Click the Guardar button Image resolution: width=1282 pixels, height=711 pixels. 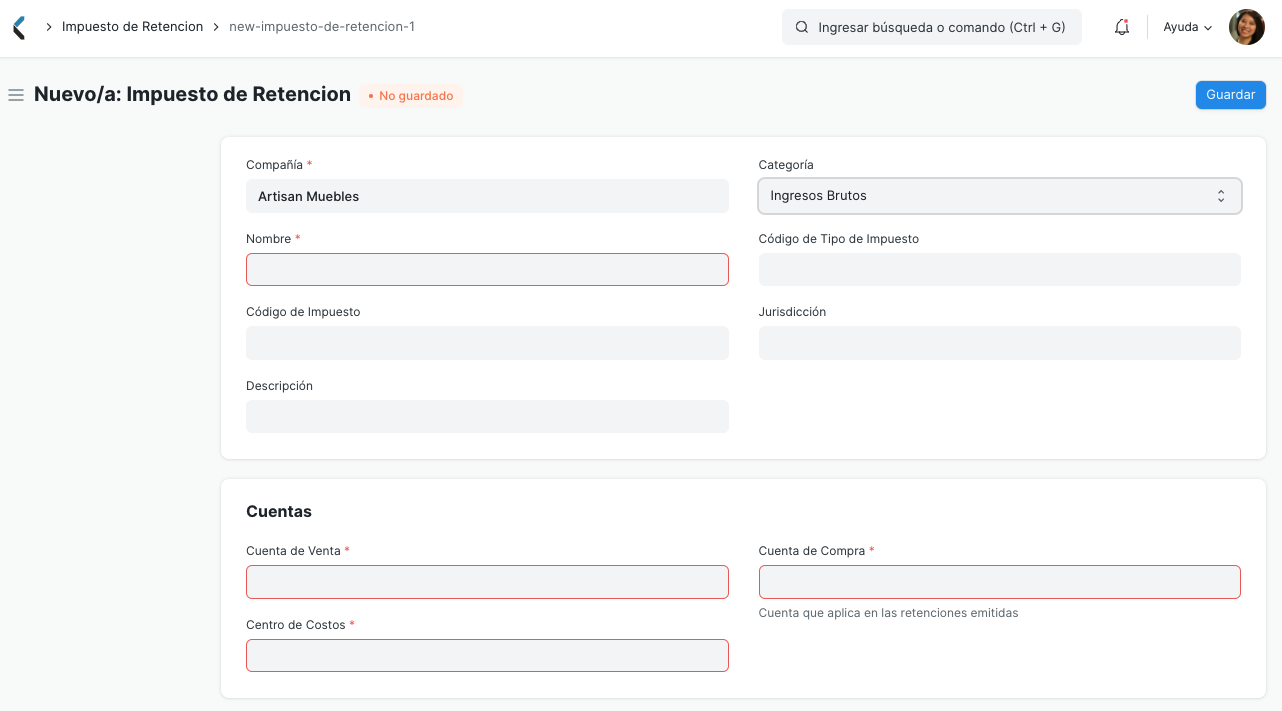(x=1231, y=95)
